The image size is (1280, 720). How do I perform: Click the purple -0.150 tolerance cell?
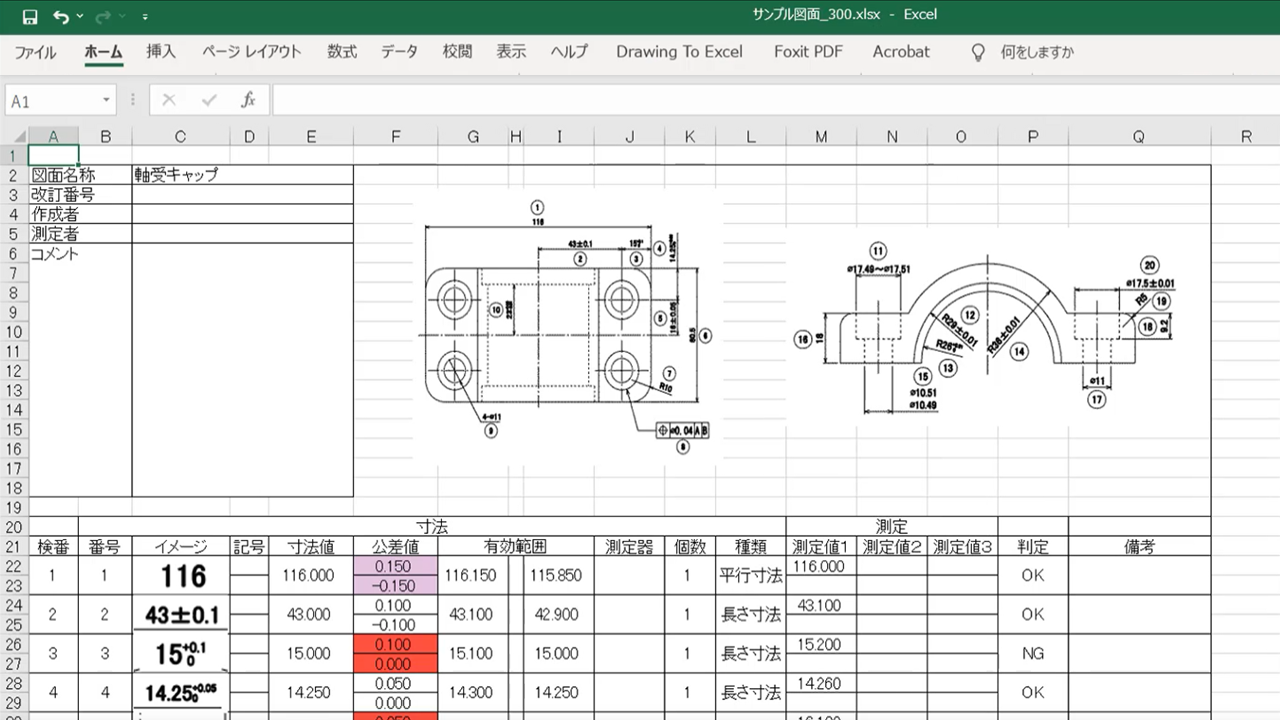(x=396, y=586)
